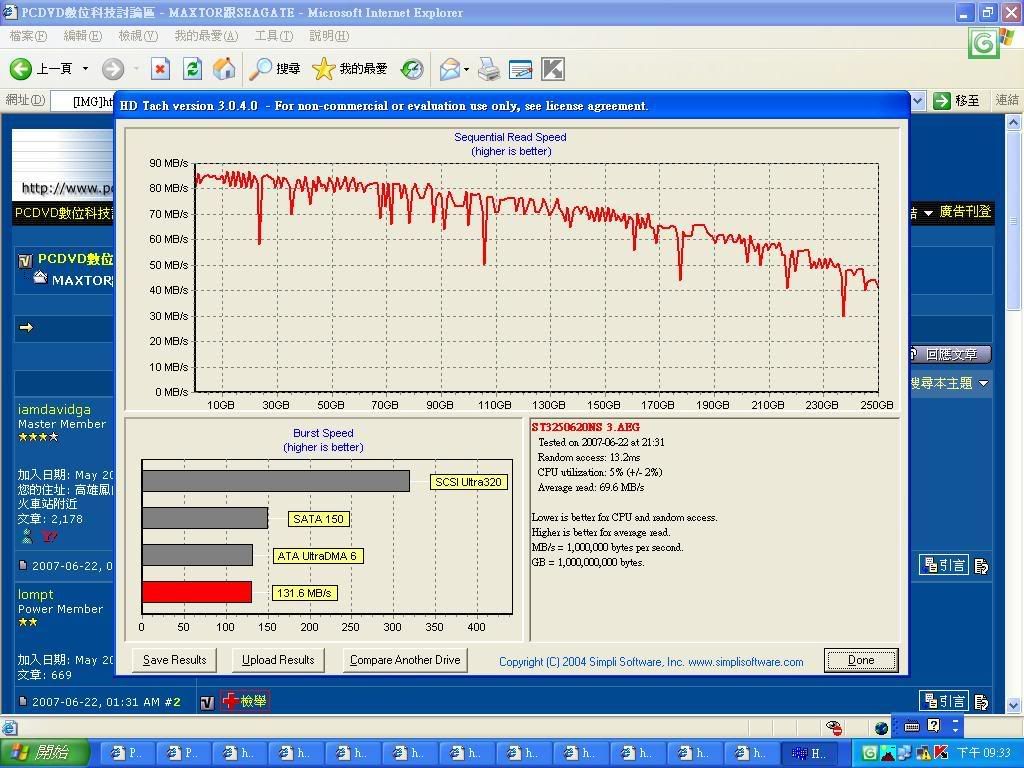Click the vertical scrollbar thumb

1014,222
